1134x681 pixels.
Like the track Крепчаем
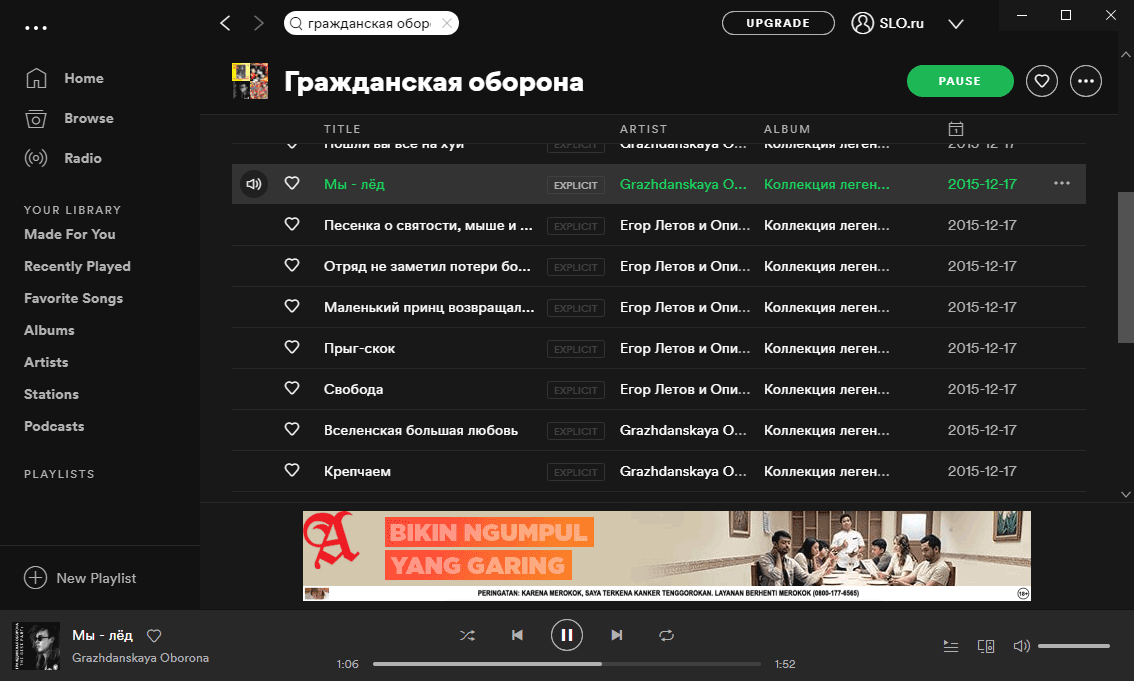292,471
